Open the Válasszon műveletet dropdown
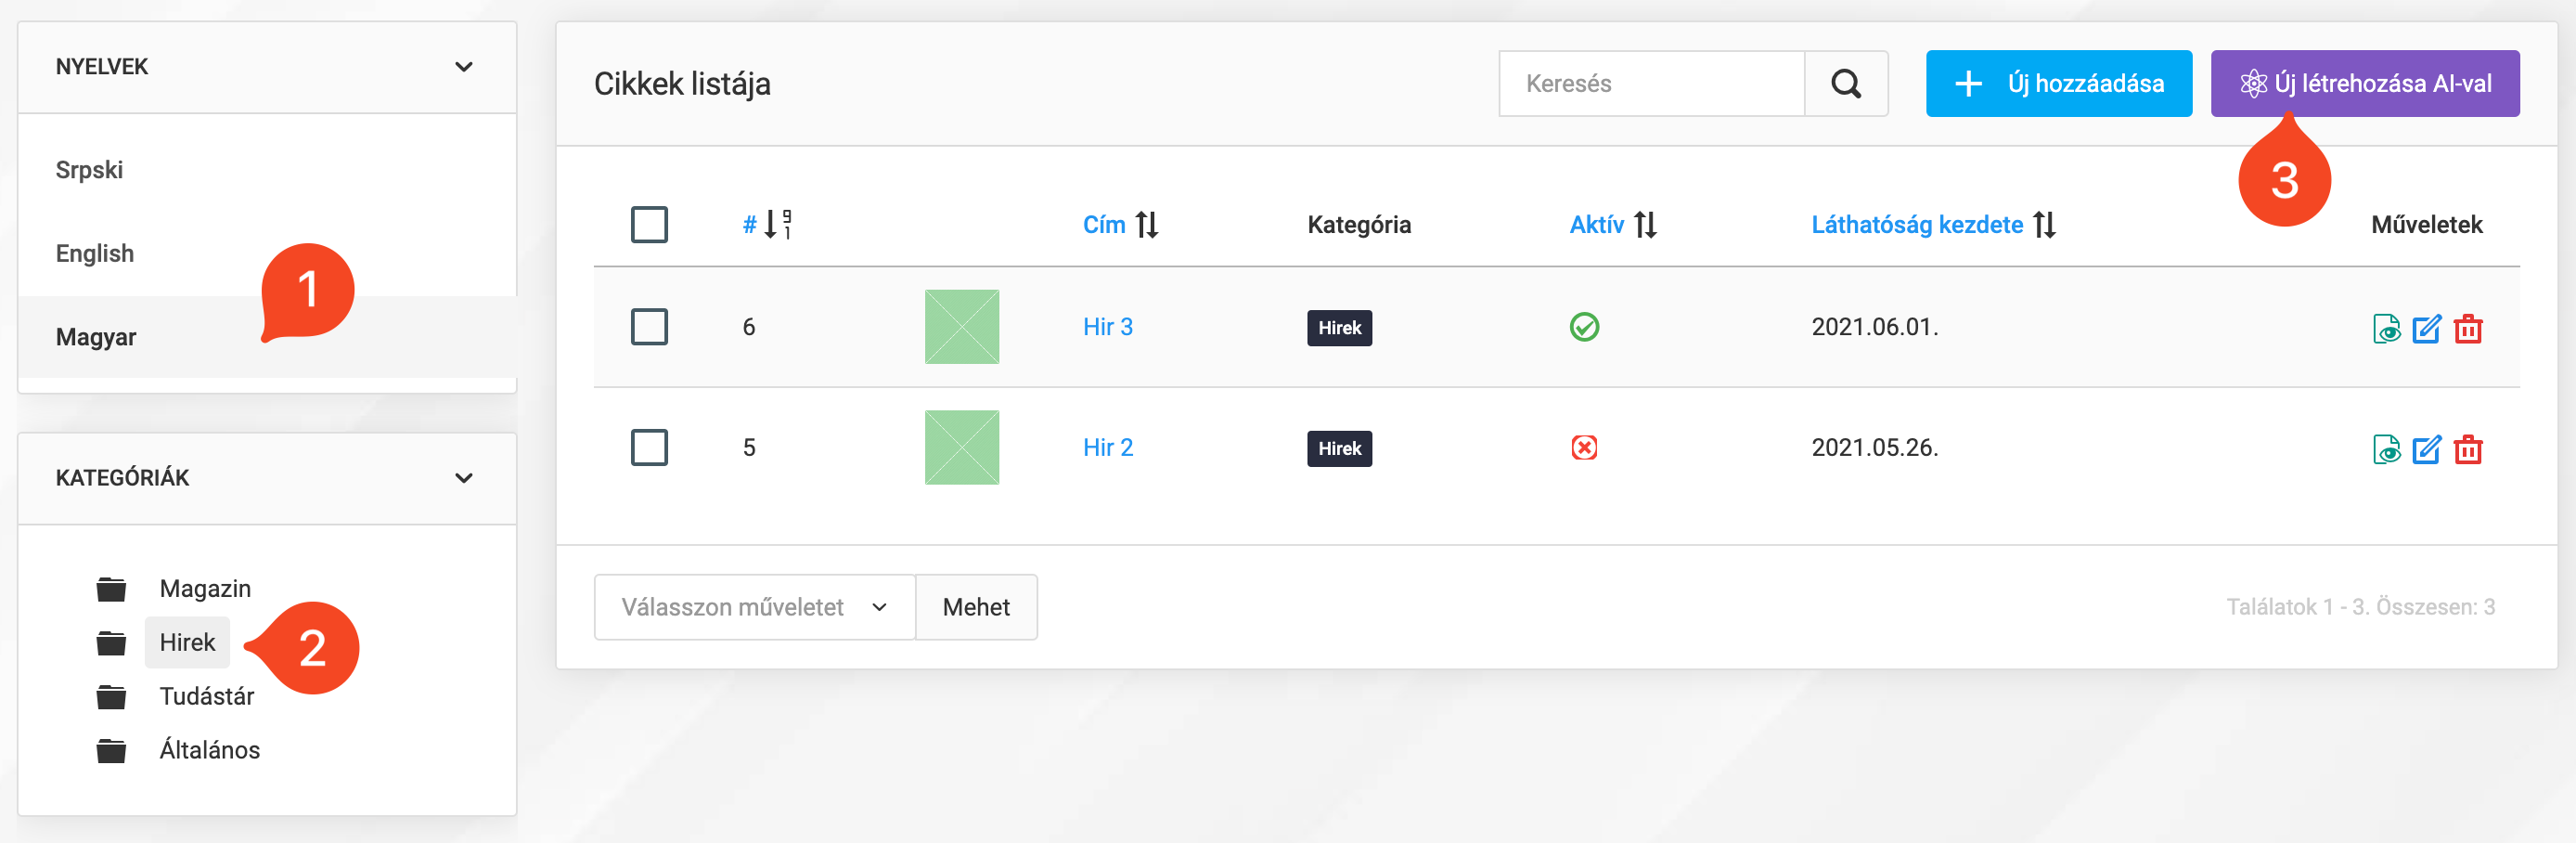The height and width of the screenshot is (843, 2576). coord(753,607)
